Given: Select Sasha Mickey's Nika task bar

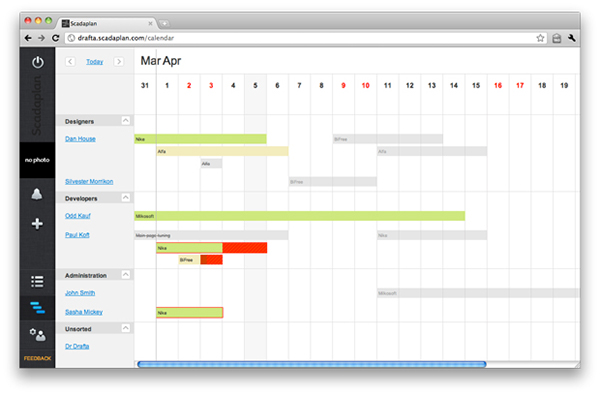Looking at the screenshot, I should (x=190, y=313).
